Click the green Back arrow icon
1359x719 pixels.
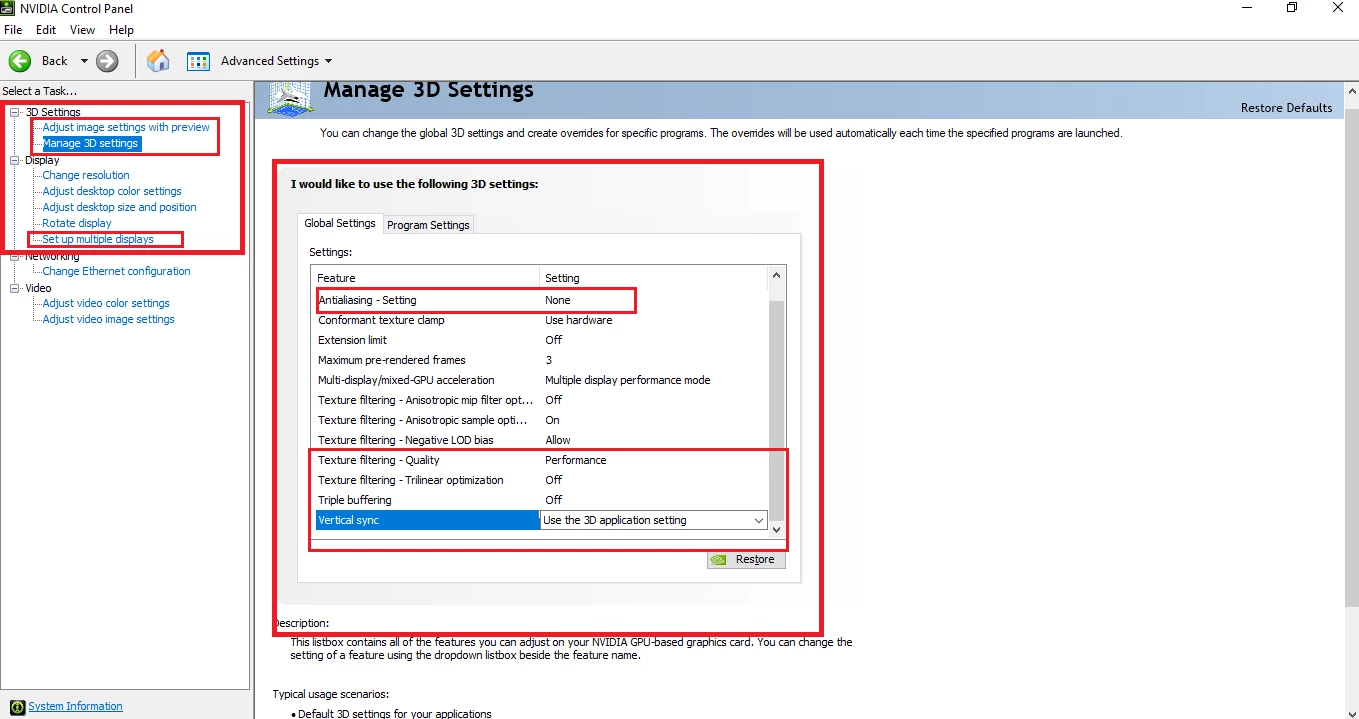[x=20, y=61]
